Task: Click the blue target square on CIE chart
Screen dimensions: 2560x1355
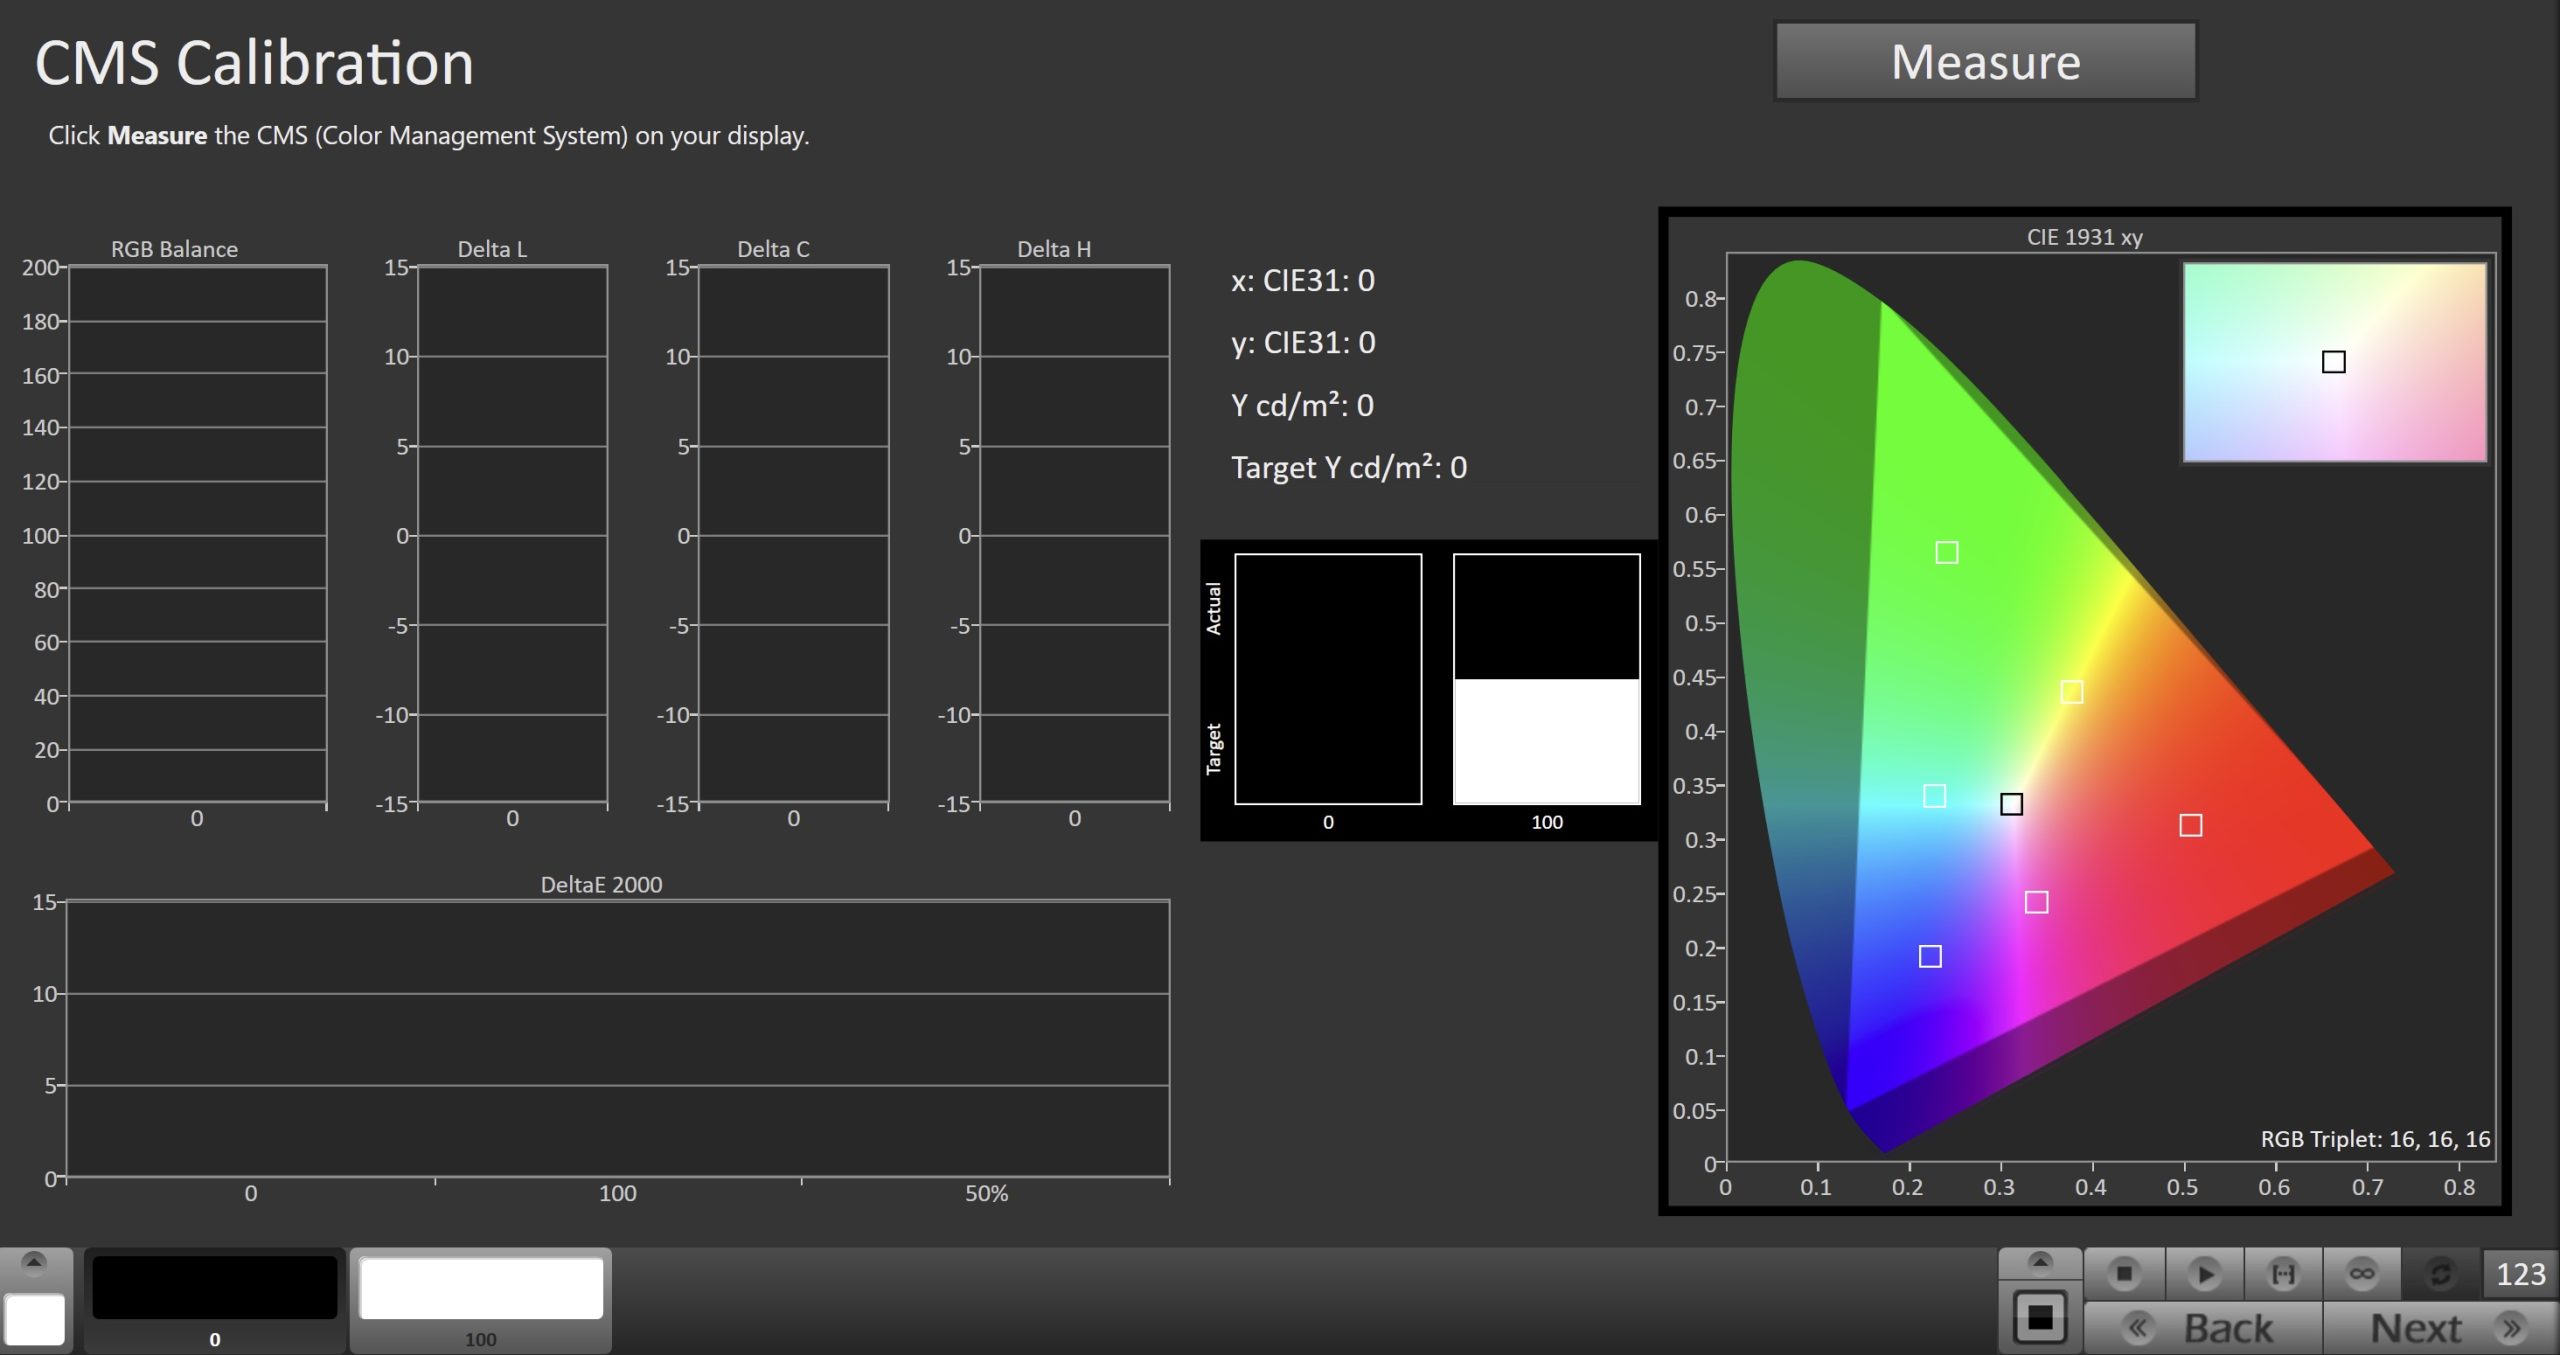Action: [x=1930, y=956]
